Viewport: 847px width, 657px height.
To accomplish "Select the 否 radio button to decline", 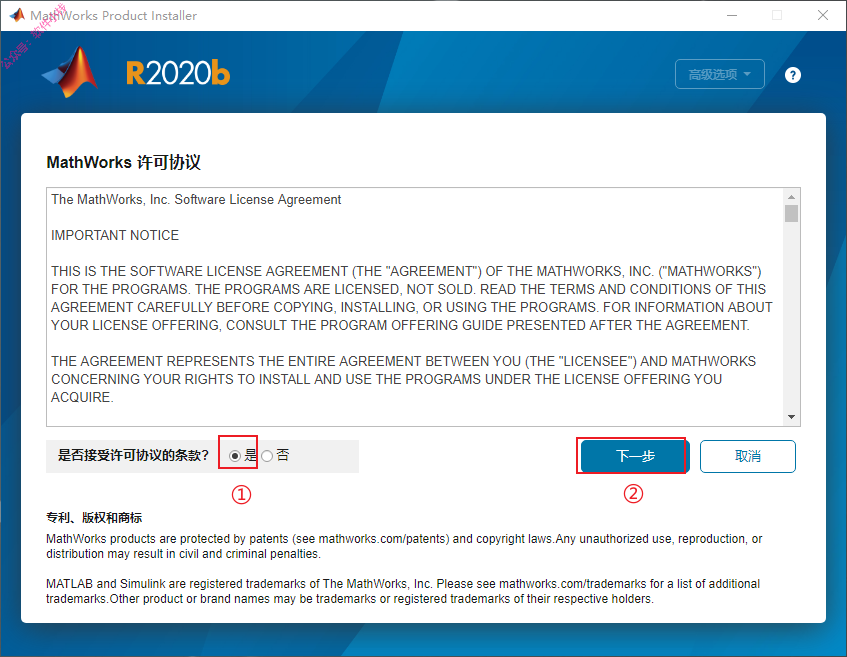I will click(x=267, y=456).
